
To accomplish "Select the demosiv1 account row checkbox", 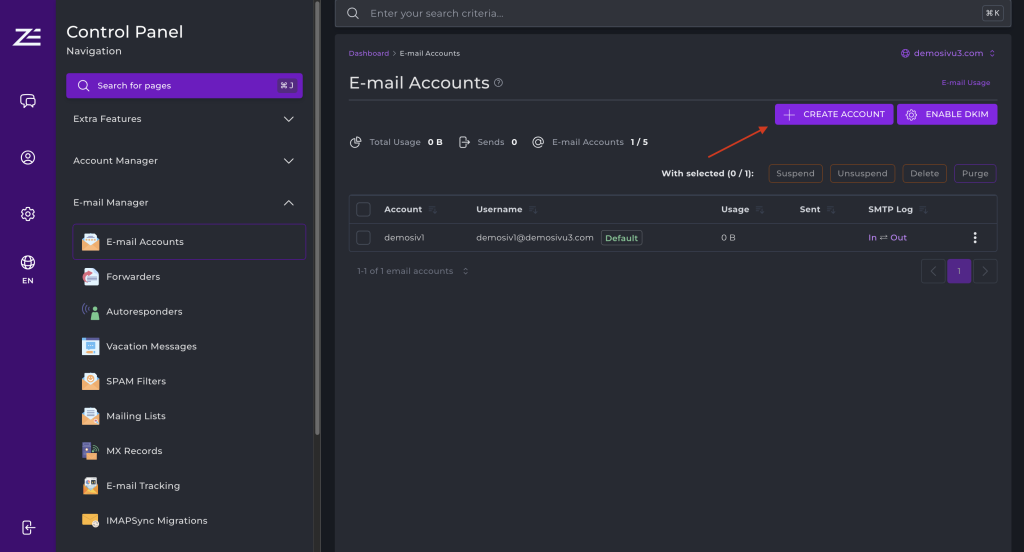I will (x=363, y=238).
